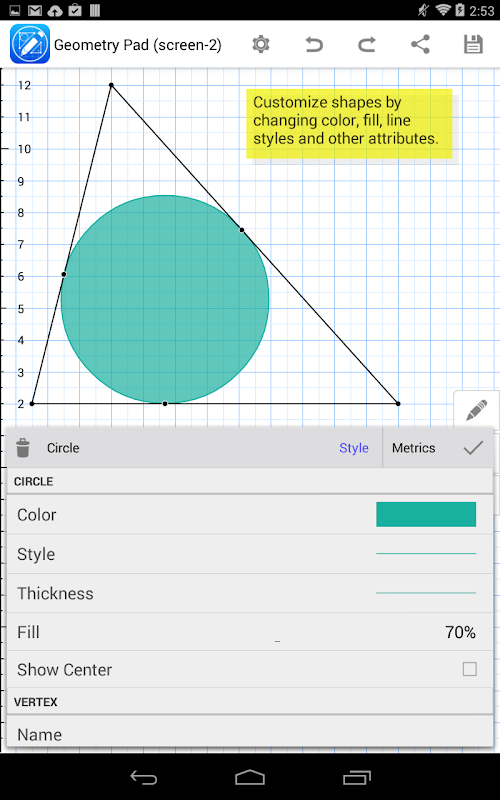Redo the last undone action
This screenshot has height=800, width=500.
point(367,45)
